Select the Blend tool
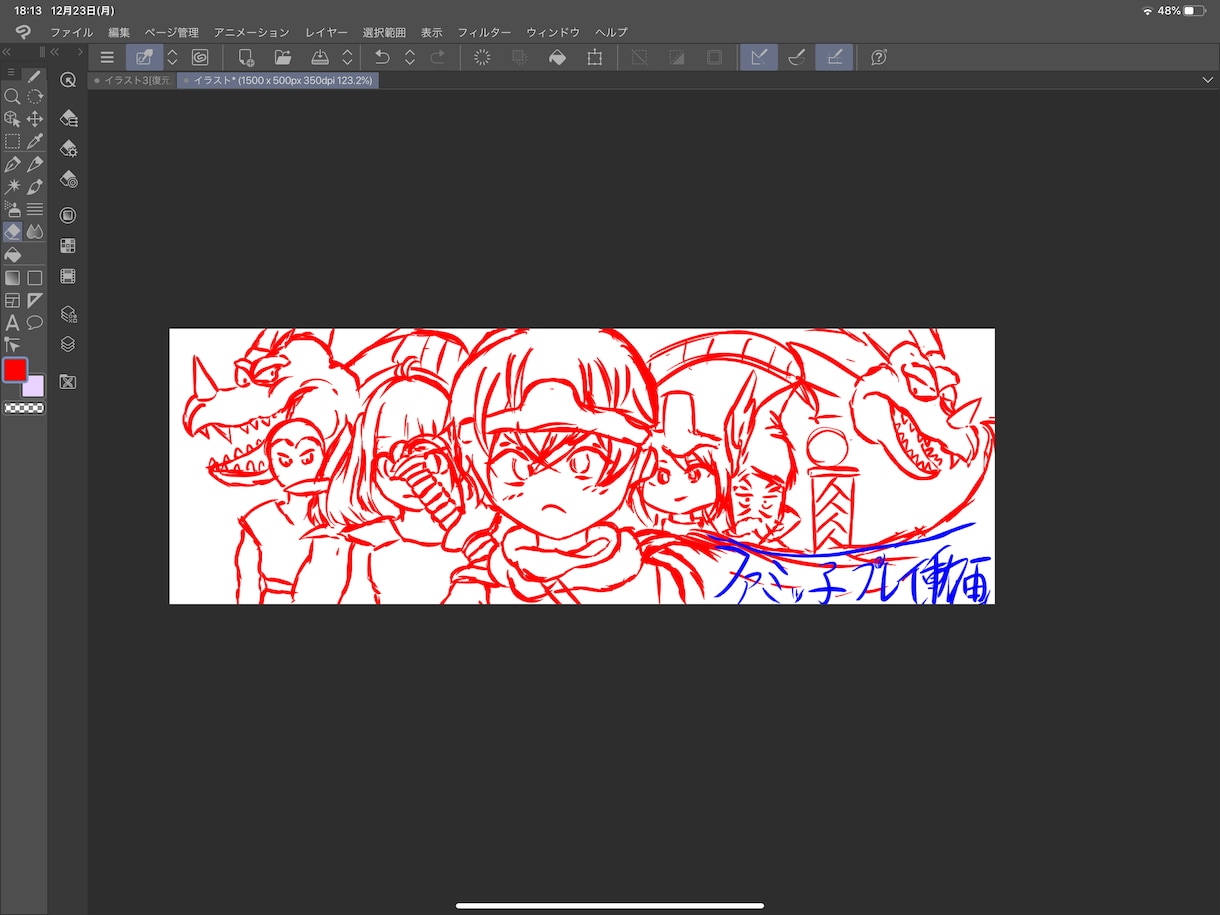 35,231
